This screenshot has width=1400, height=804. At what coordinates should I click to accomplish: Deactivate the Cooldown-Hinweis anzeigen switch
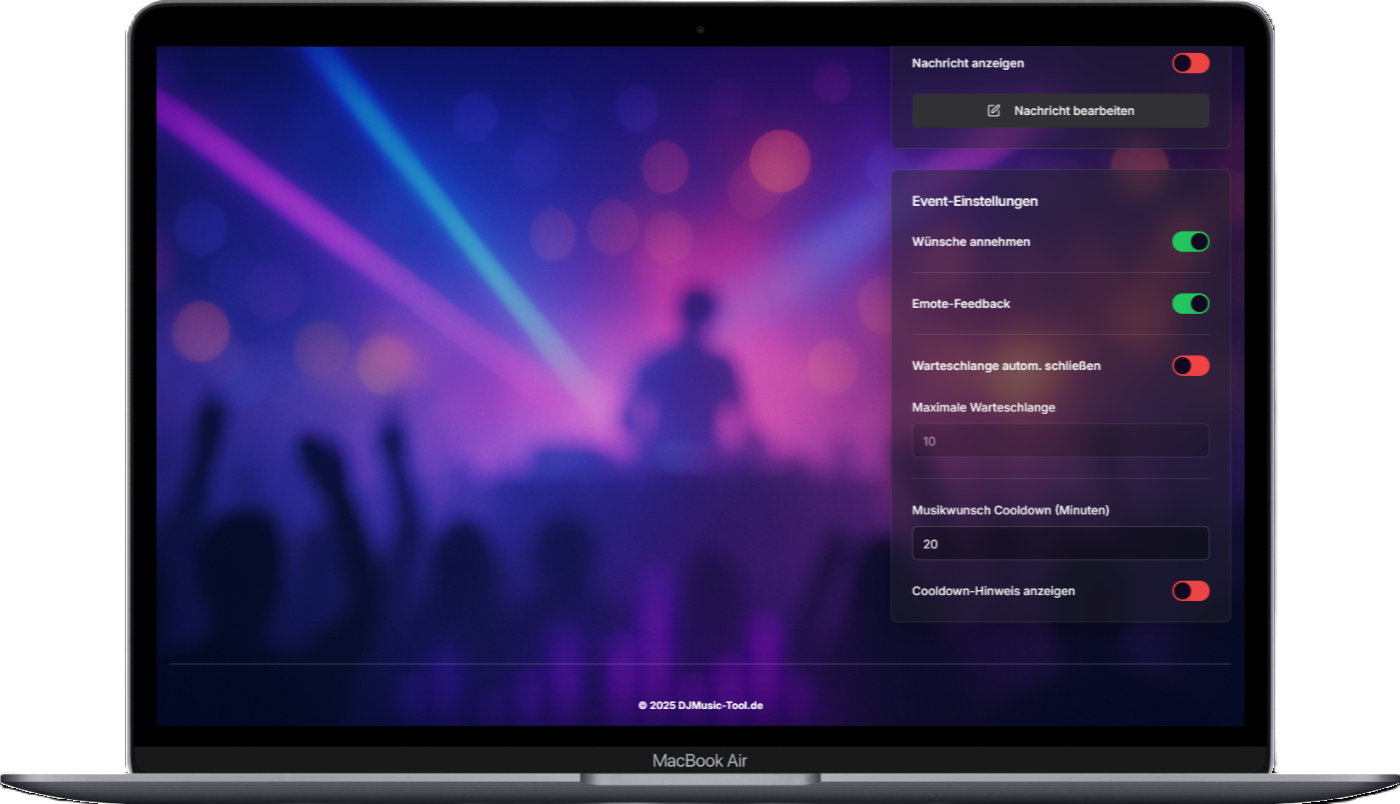pos(1189,591)
